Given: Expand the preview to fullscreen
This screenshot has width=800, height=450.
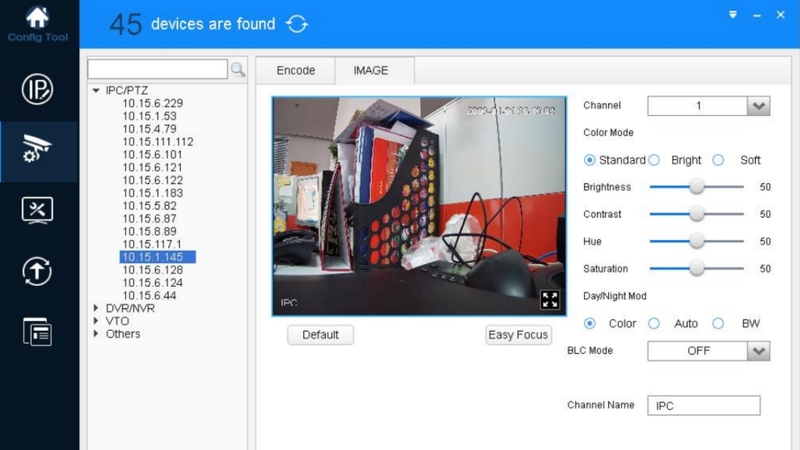Looking at the screenshot, I should (549, 300).
